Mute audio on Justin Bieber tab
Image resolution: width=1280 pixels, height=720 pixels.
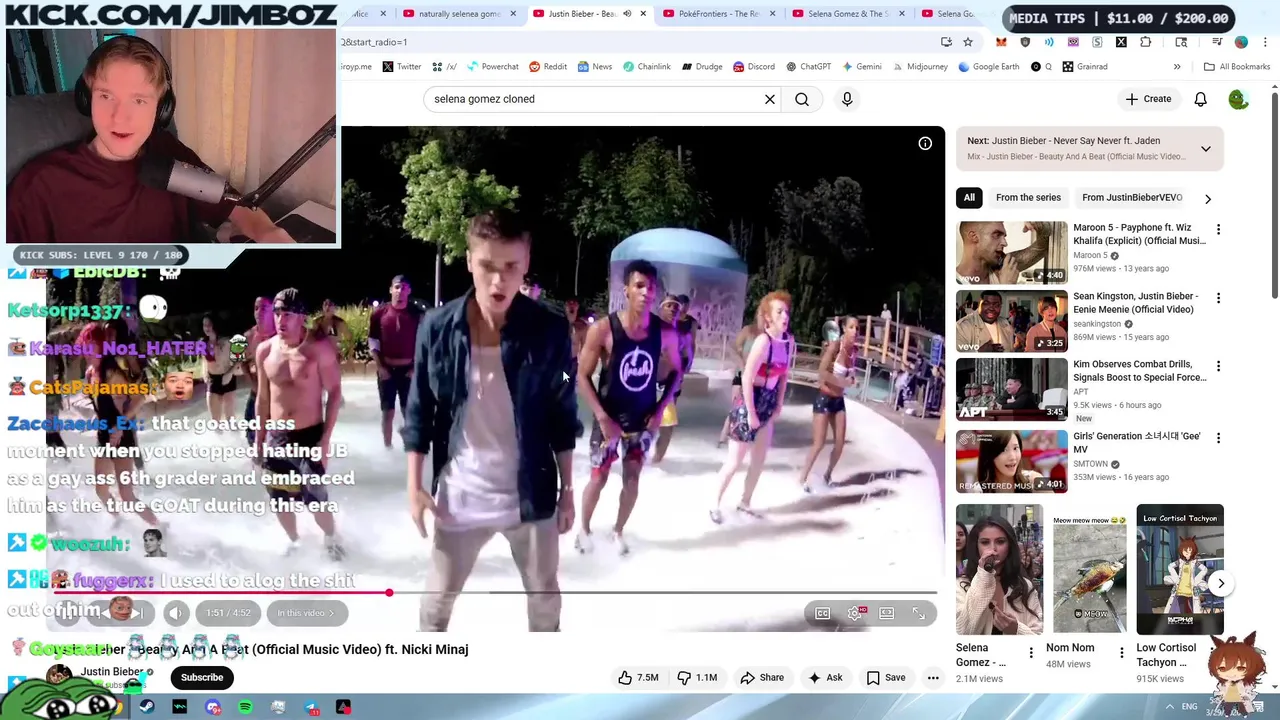tap(627, 14)
